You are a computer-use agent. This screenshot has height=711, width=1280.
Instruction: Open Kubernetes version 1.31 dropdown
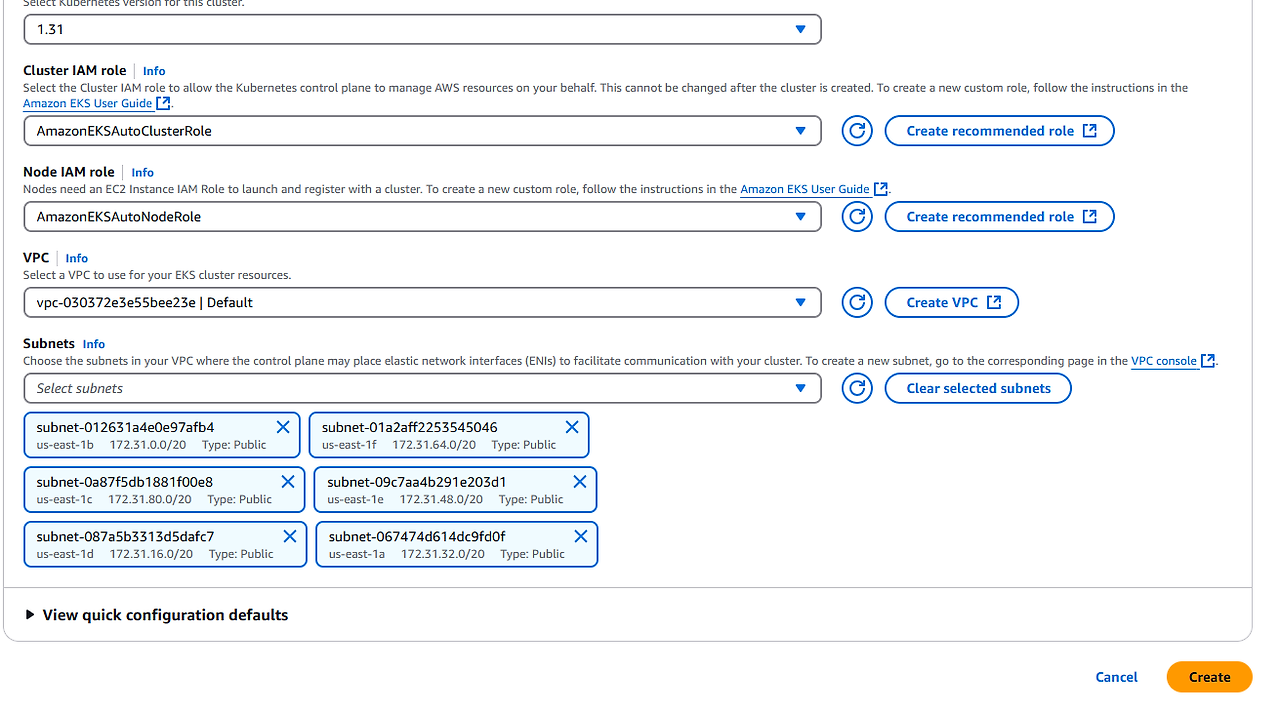pos(422,29)
